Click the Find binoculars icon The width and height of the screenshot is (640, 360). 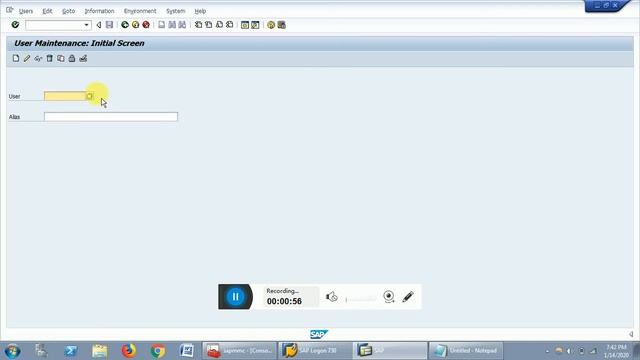pyautogui.click(x=172, y=25)
